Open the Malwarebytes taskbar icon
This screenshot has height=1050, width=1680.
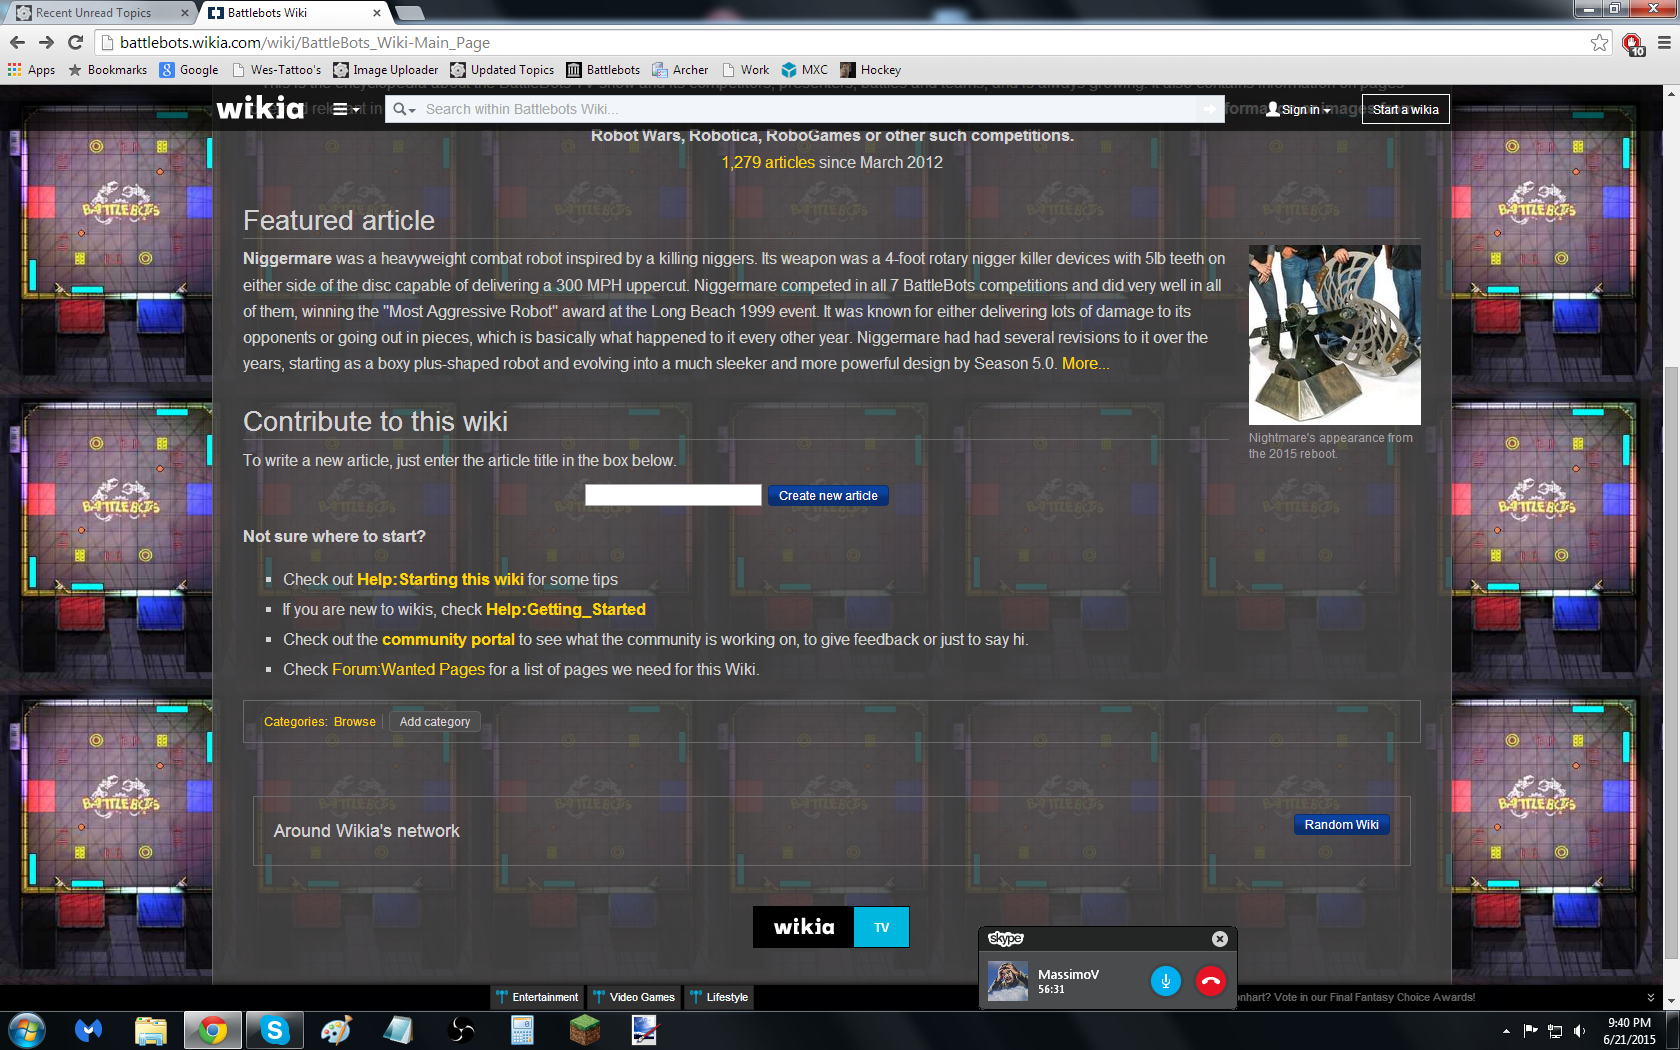(88, 1030)
